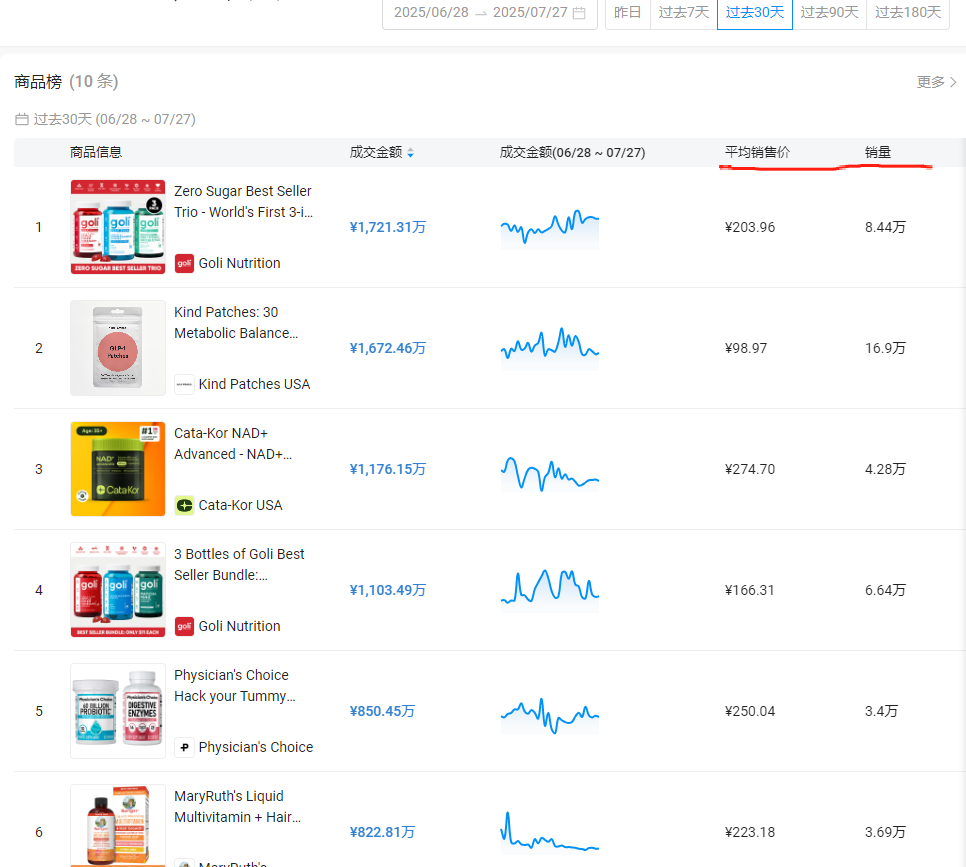Click the sales amount ¥1,672.46万

388,348
